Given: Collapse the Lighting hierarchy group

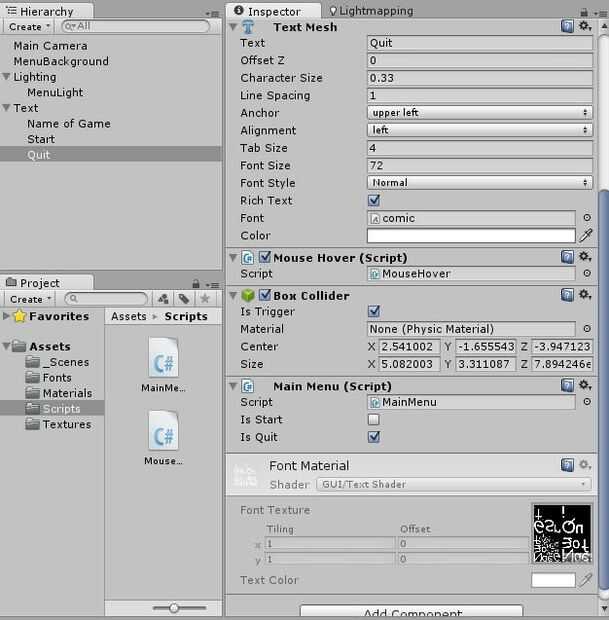Looking at the screenshot, I should click(x=6, y=76).
